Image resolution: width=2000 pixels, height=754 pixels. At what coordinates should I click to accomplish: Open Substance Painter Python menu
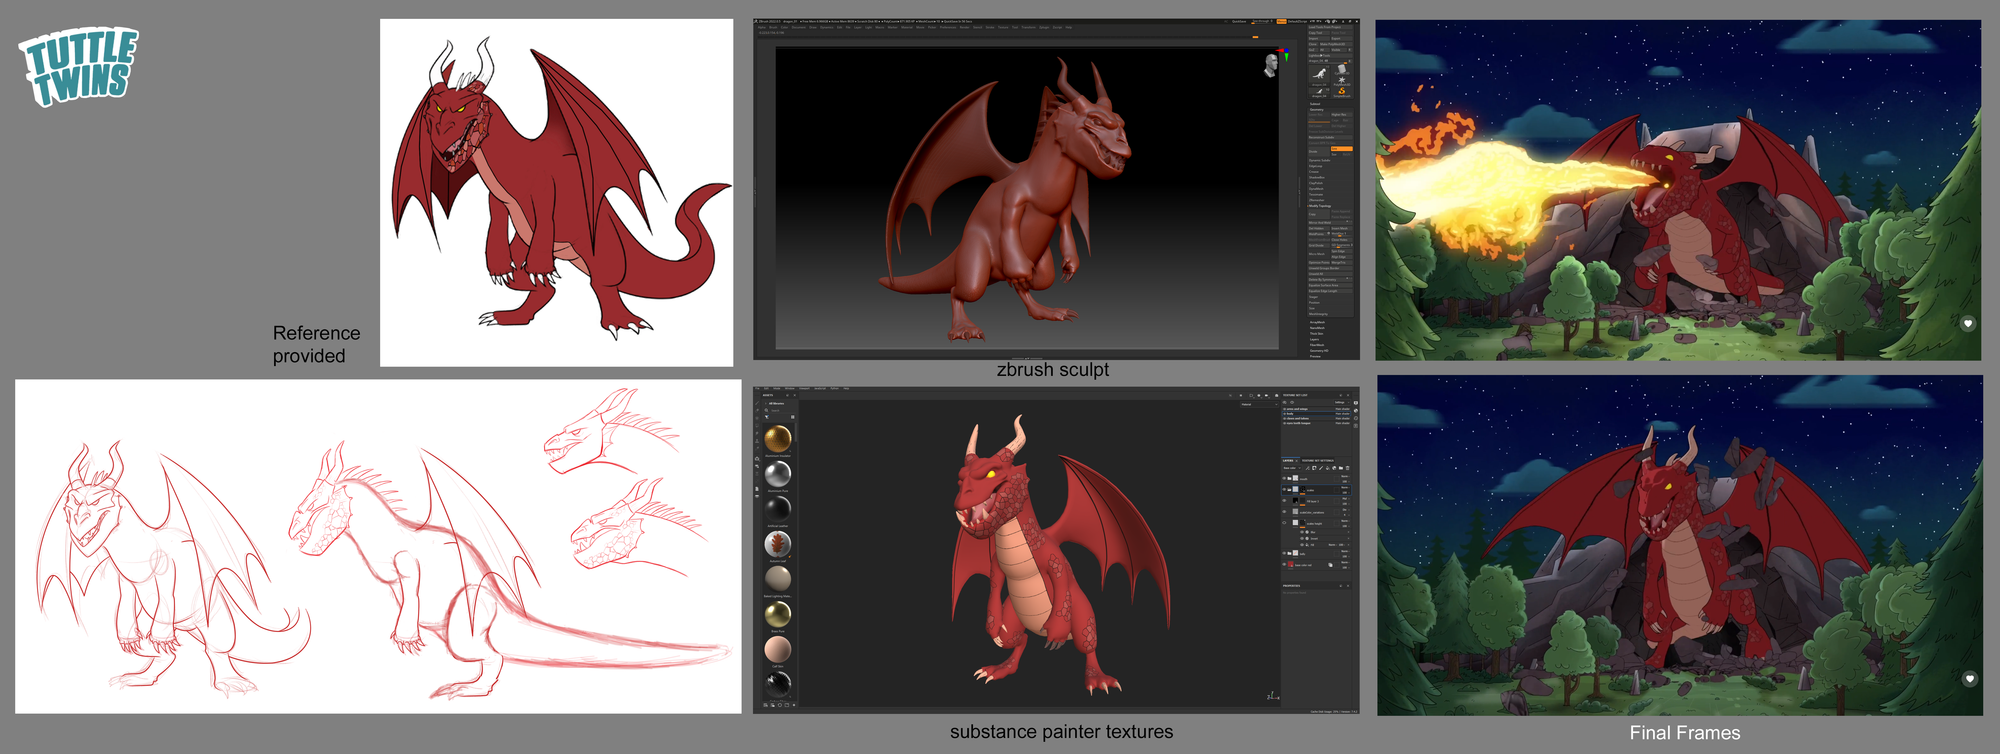[834, 388]
